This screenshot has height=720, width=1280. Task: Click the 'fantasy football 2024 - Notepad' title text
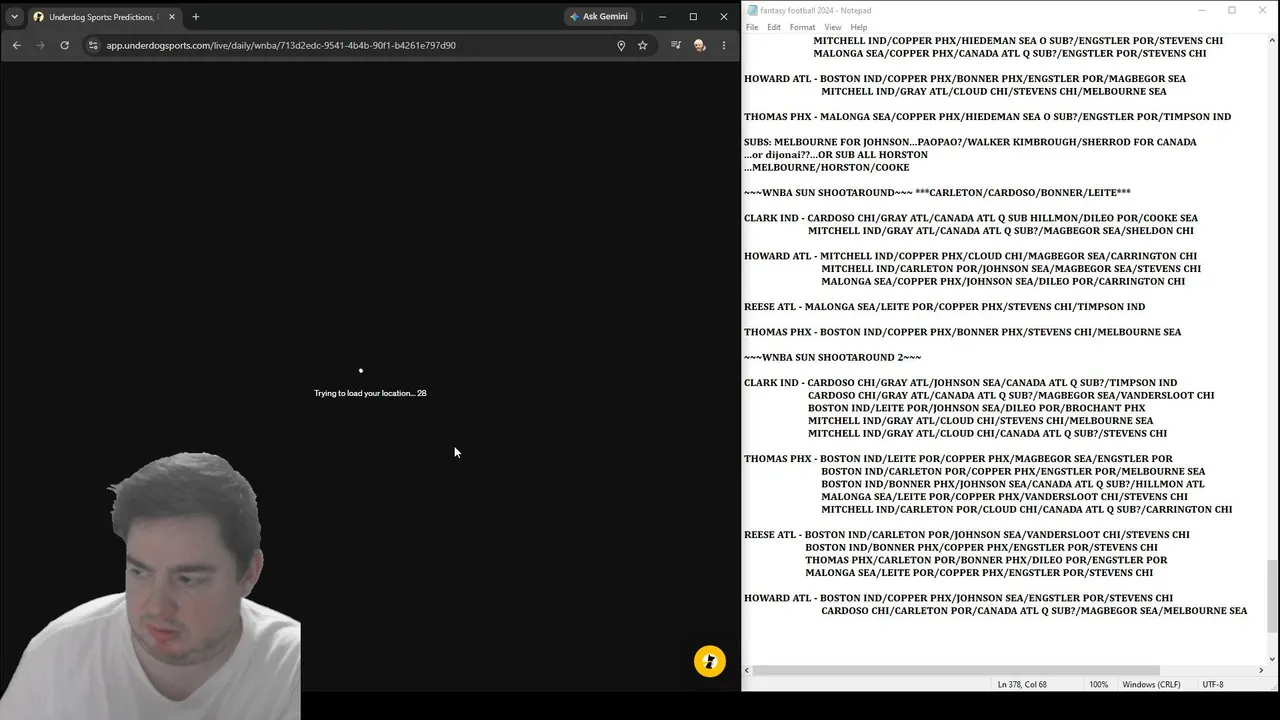pyautogui.click(x=815, y=11)
